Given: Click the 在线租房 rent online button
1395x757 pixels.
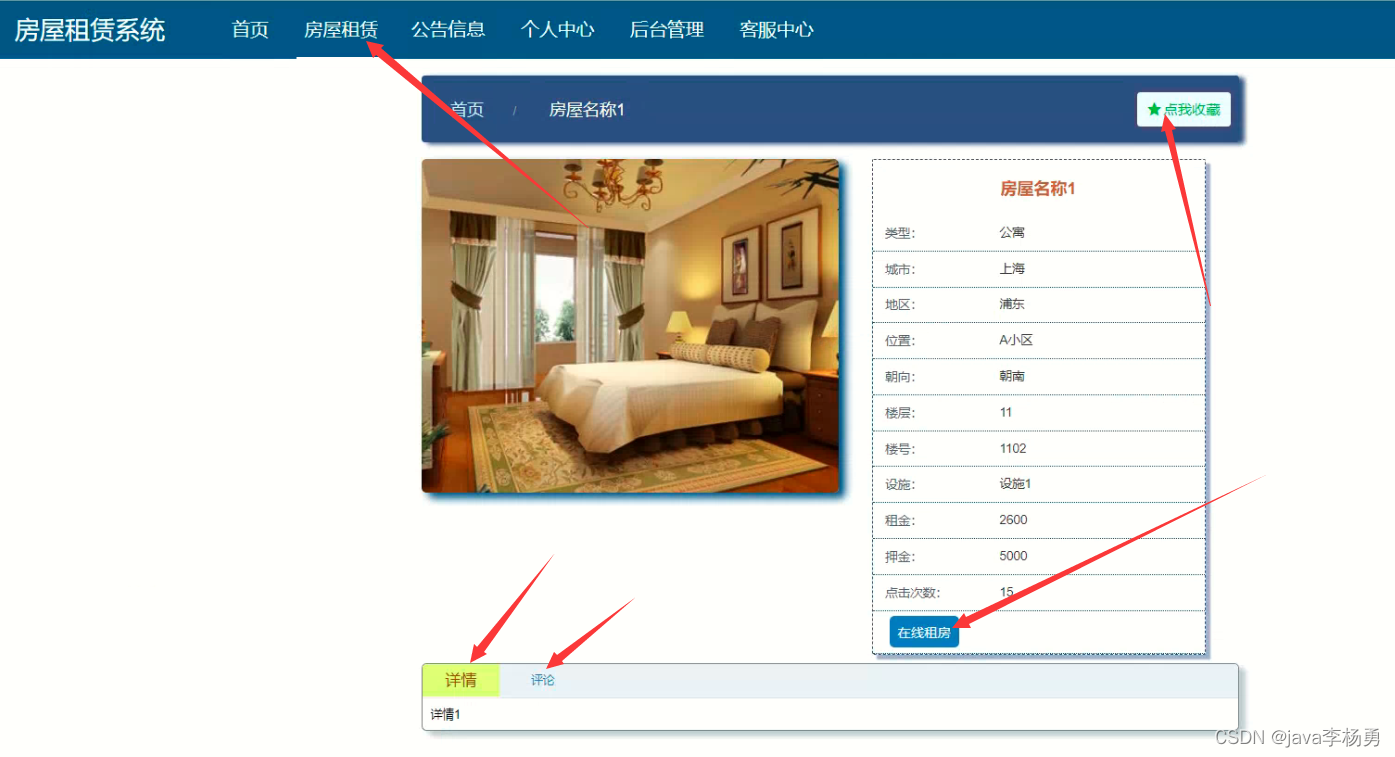Looking at the screenshot, I should click(x=924, y=632).
